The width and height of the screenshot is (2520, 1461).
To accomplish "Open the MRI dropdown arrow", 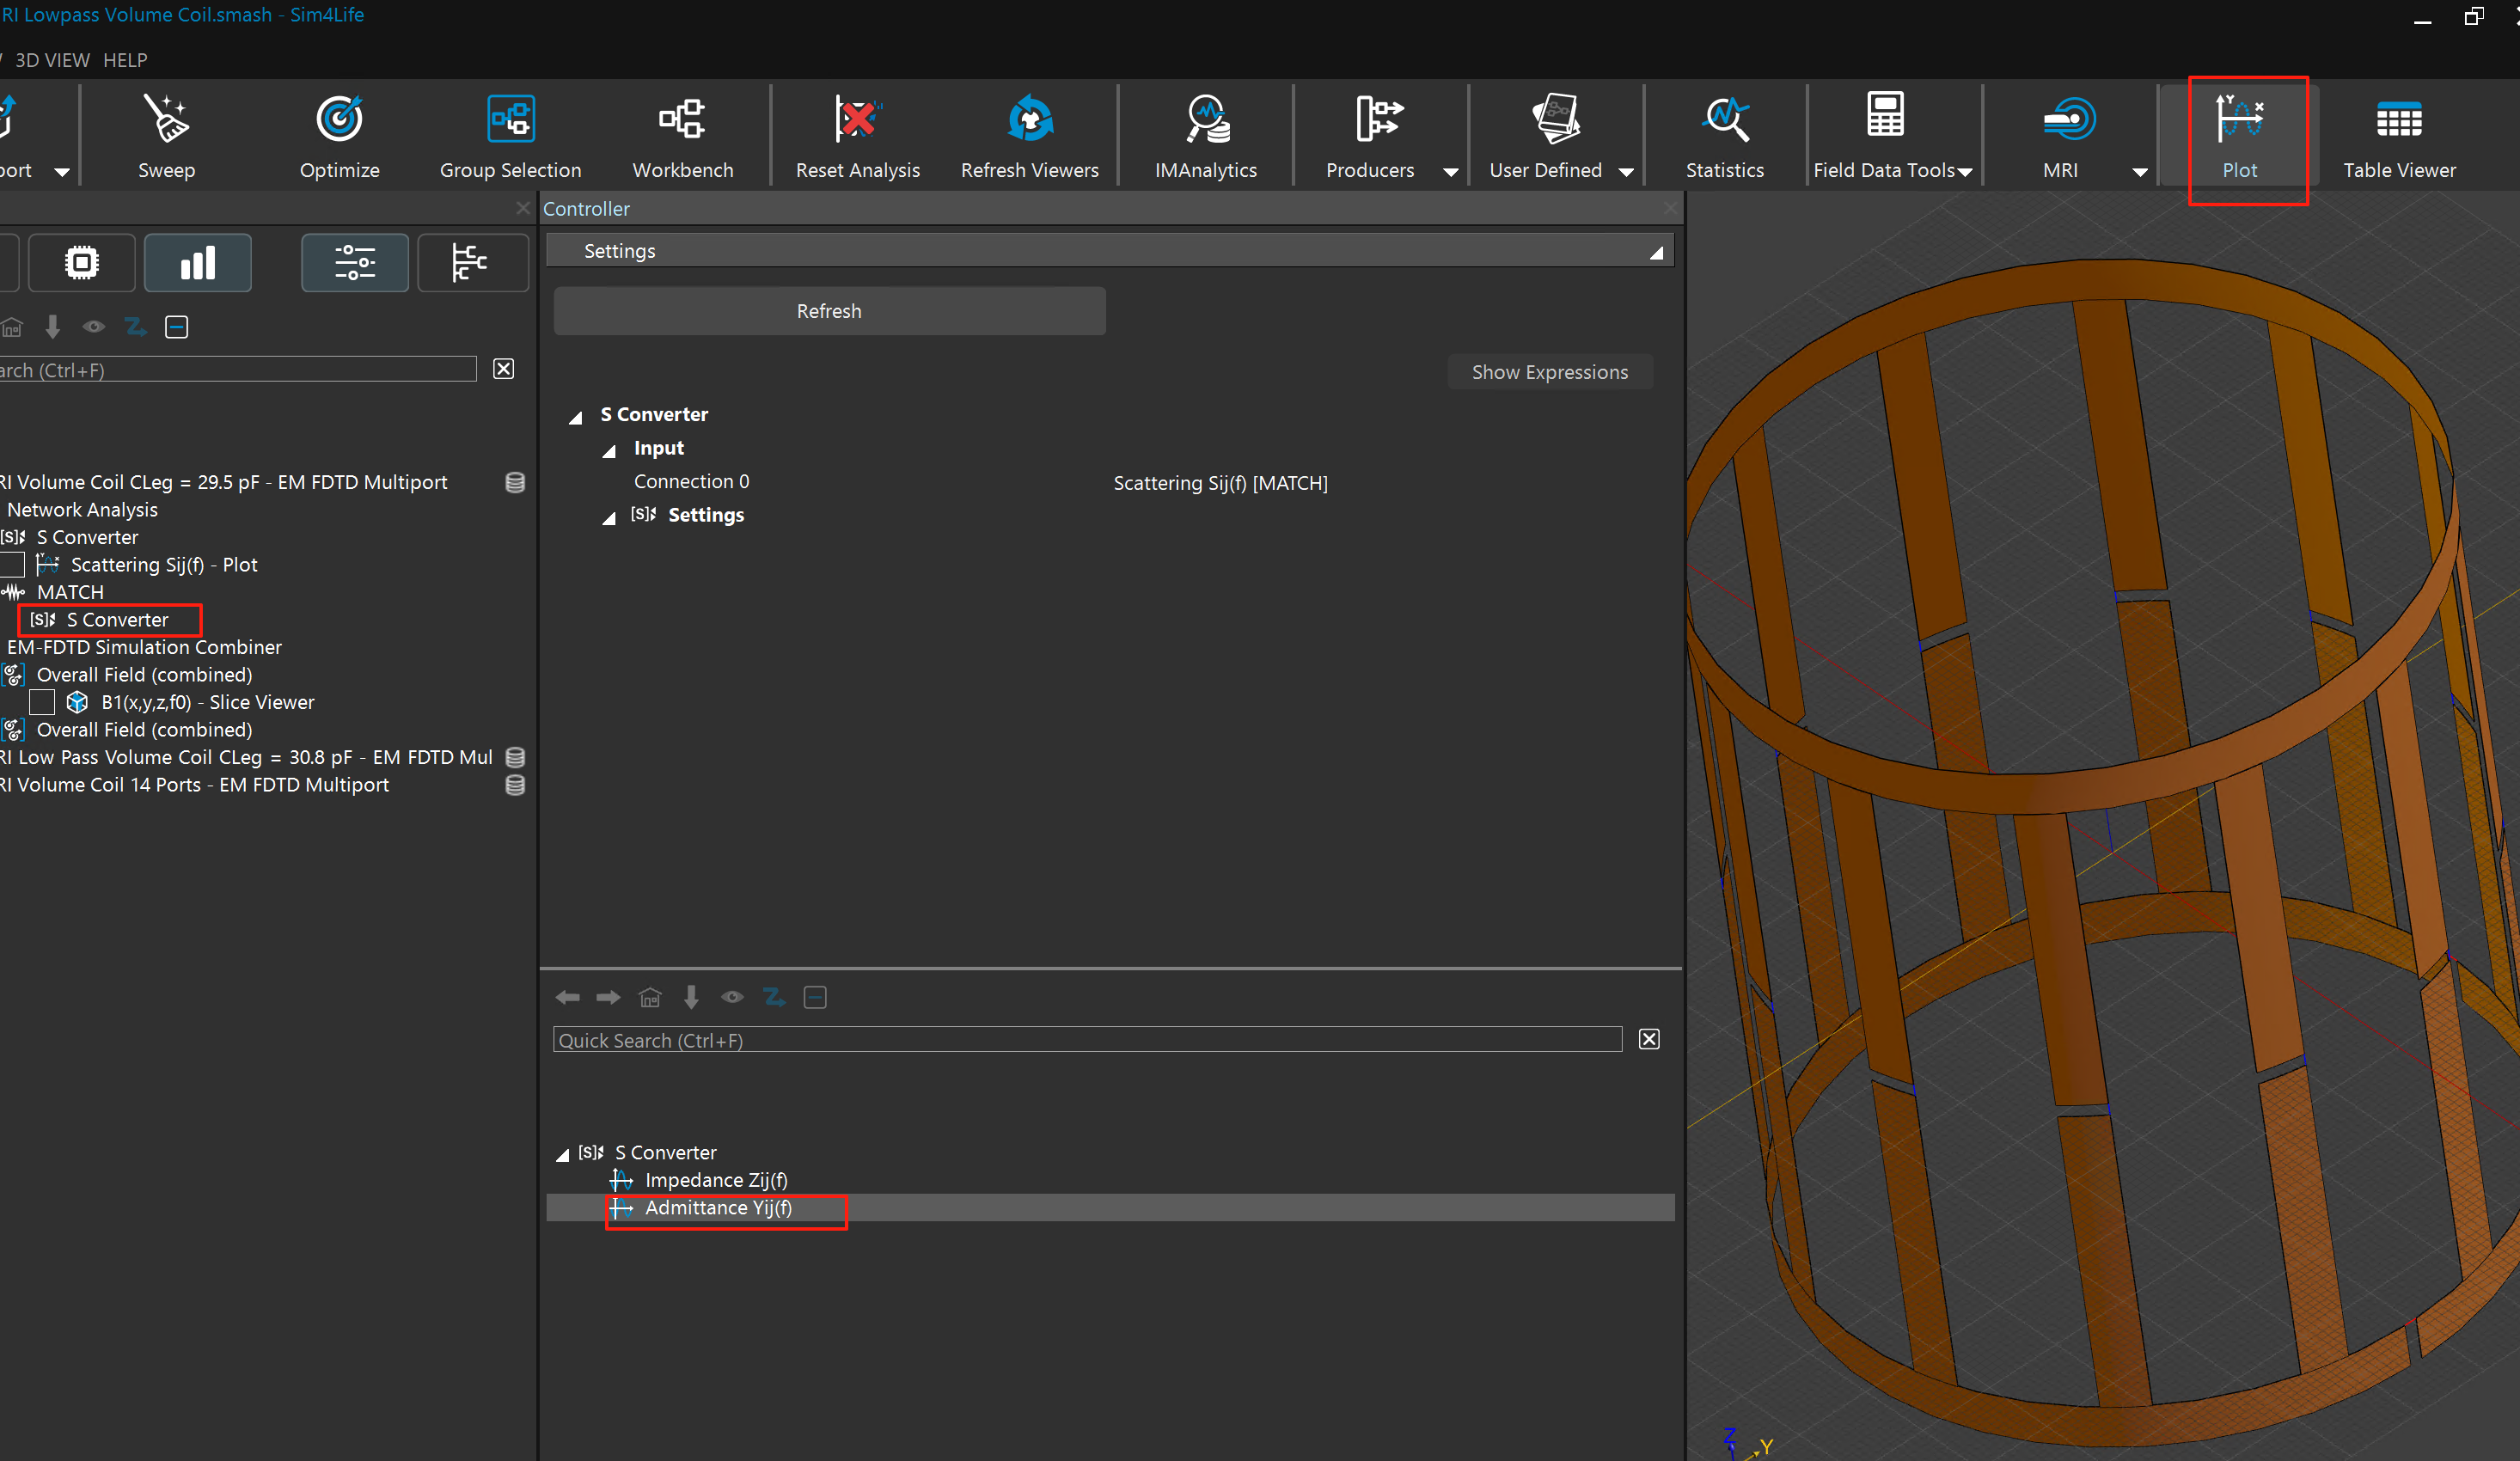I will pyautogui.click(x=2139, y=172).
